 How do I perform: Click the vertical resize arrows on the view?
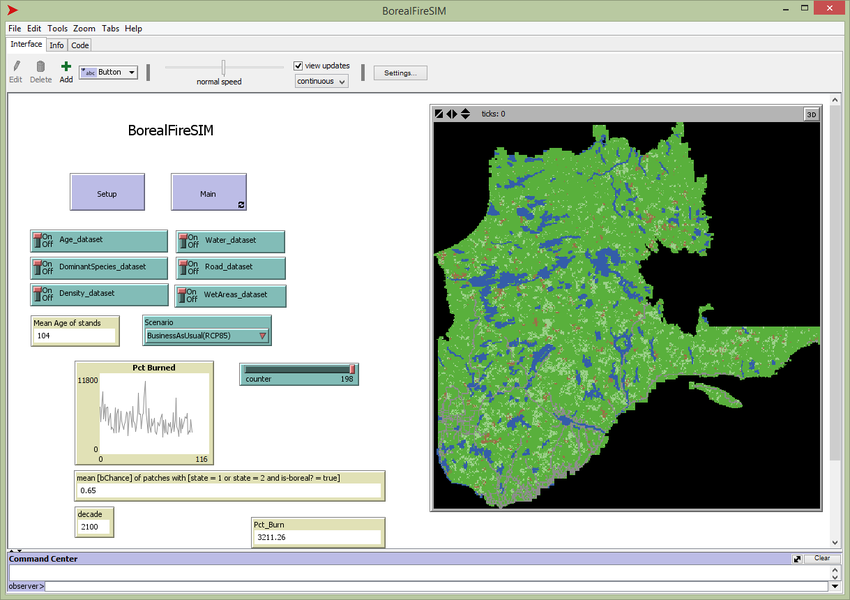click(464, 114)
